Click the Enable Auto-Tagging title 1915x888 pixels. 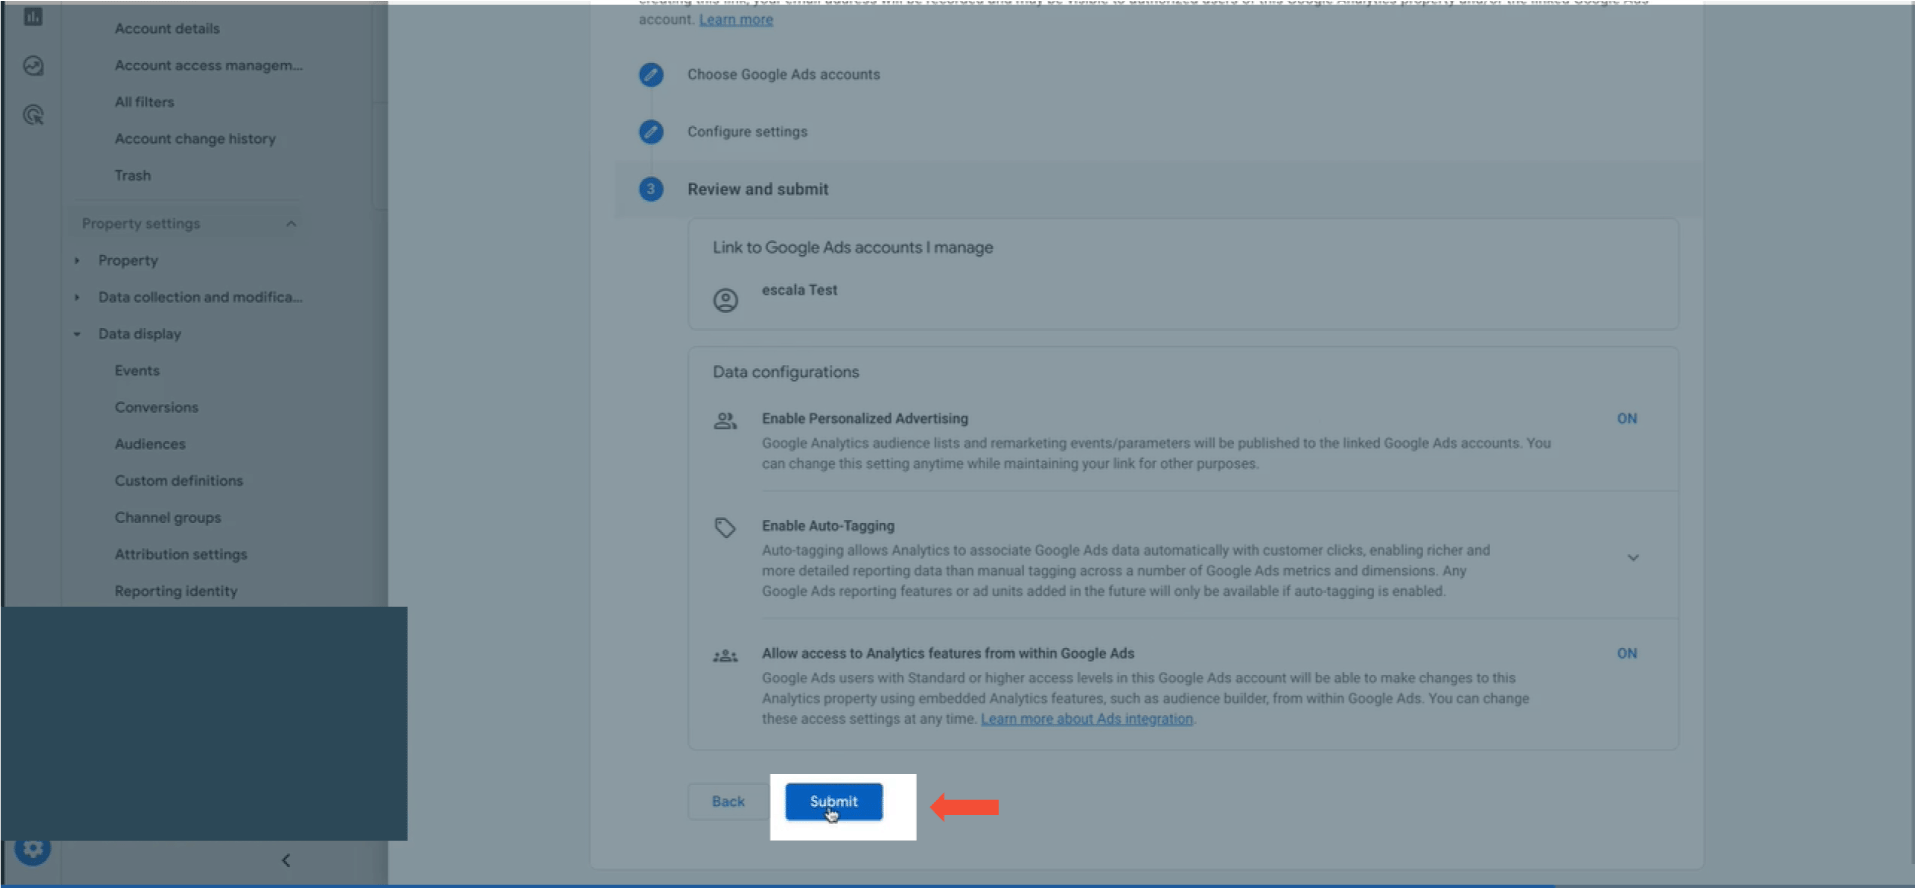[x=828, y=526]
